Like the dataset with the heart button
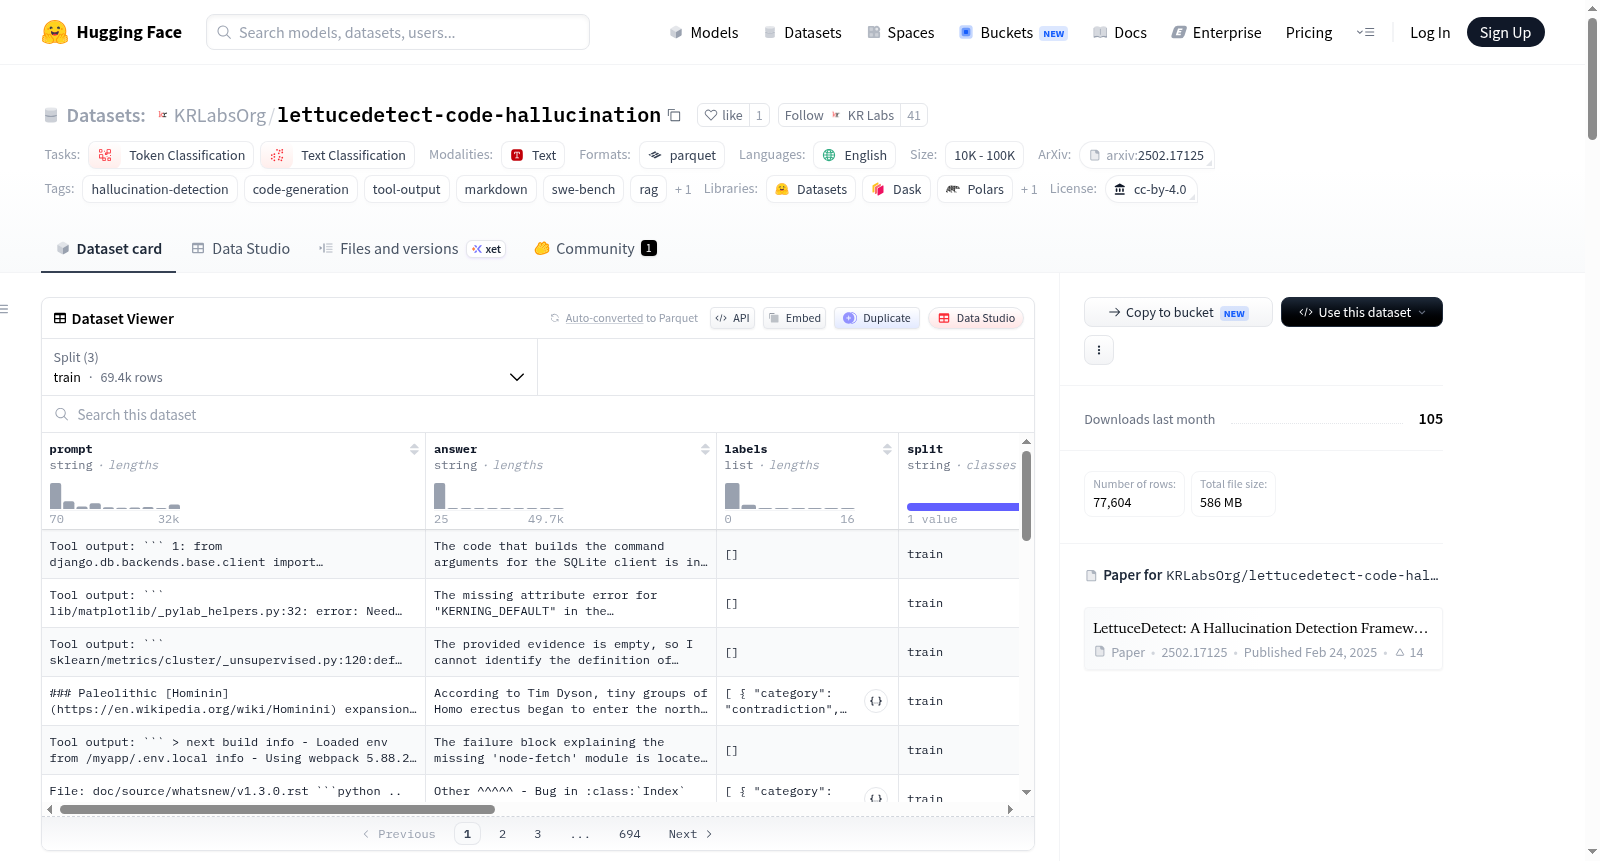 [723, 115]
